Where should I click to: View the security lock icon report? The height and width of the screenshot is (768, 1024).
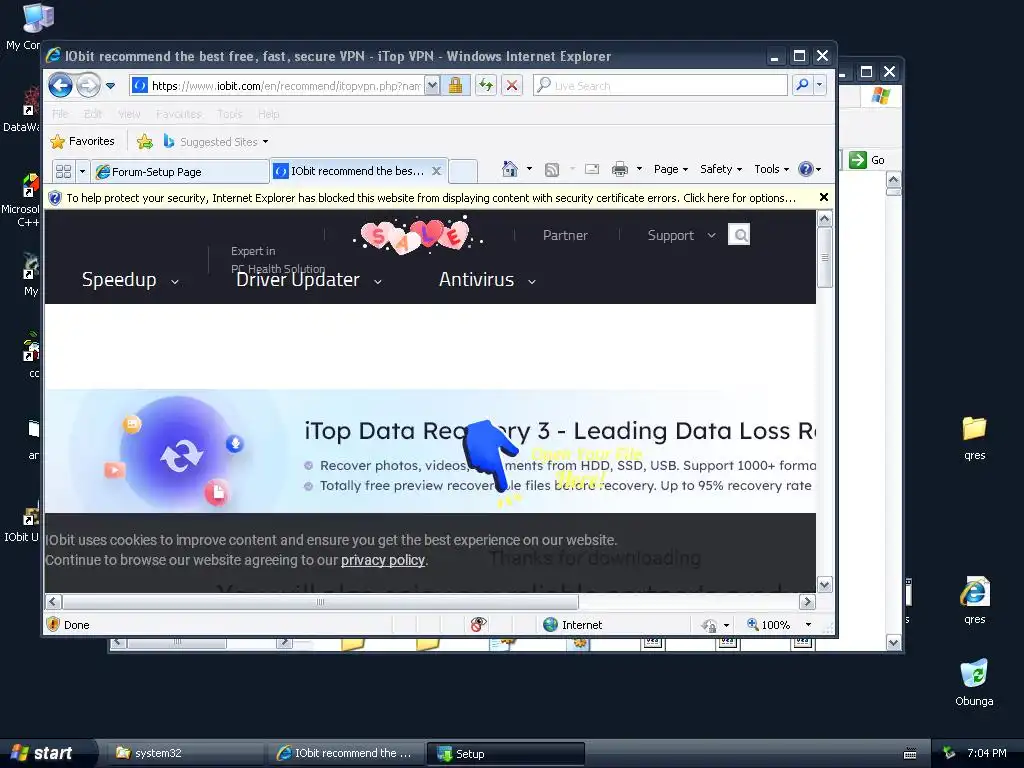(455, 86)
